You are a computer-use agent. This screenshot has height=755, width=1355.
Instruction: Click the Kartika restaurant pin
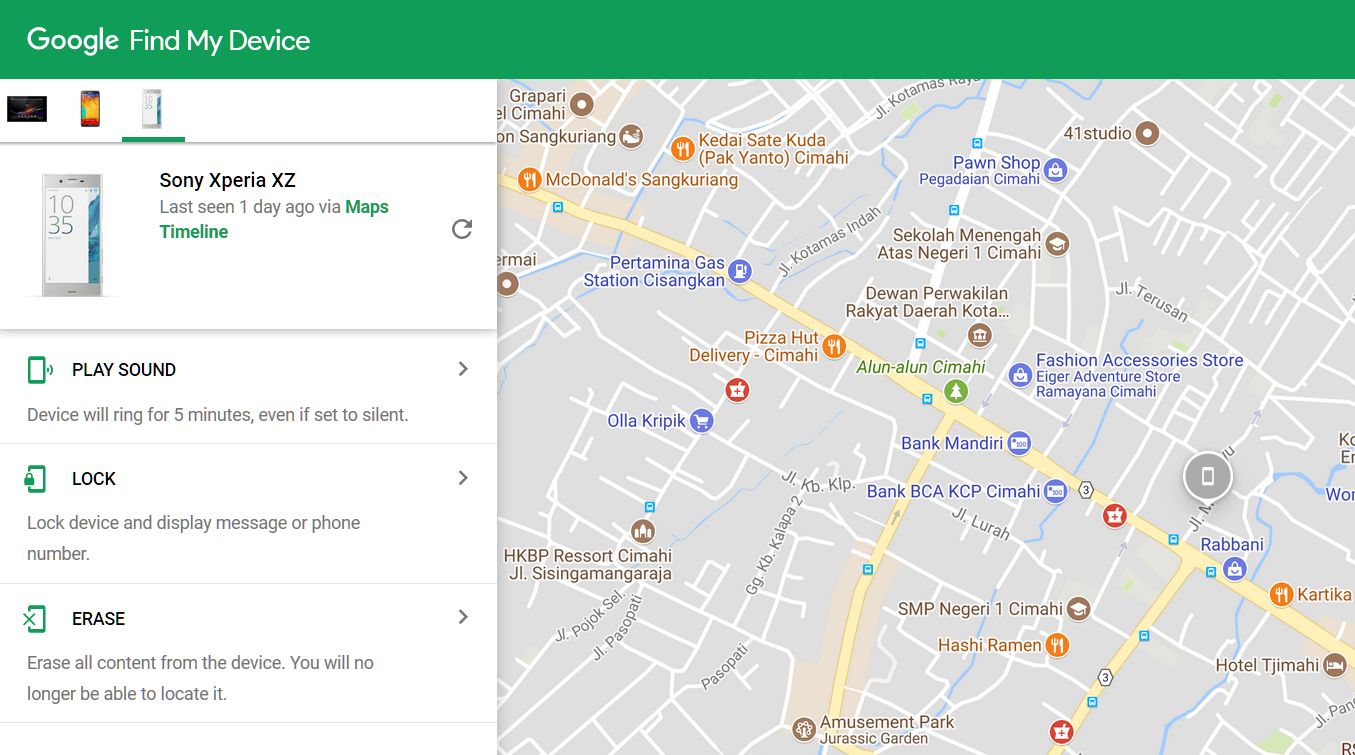tap(1282, 595)
